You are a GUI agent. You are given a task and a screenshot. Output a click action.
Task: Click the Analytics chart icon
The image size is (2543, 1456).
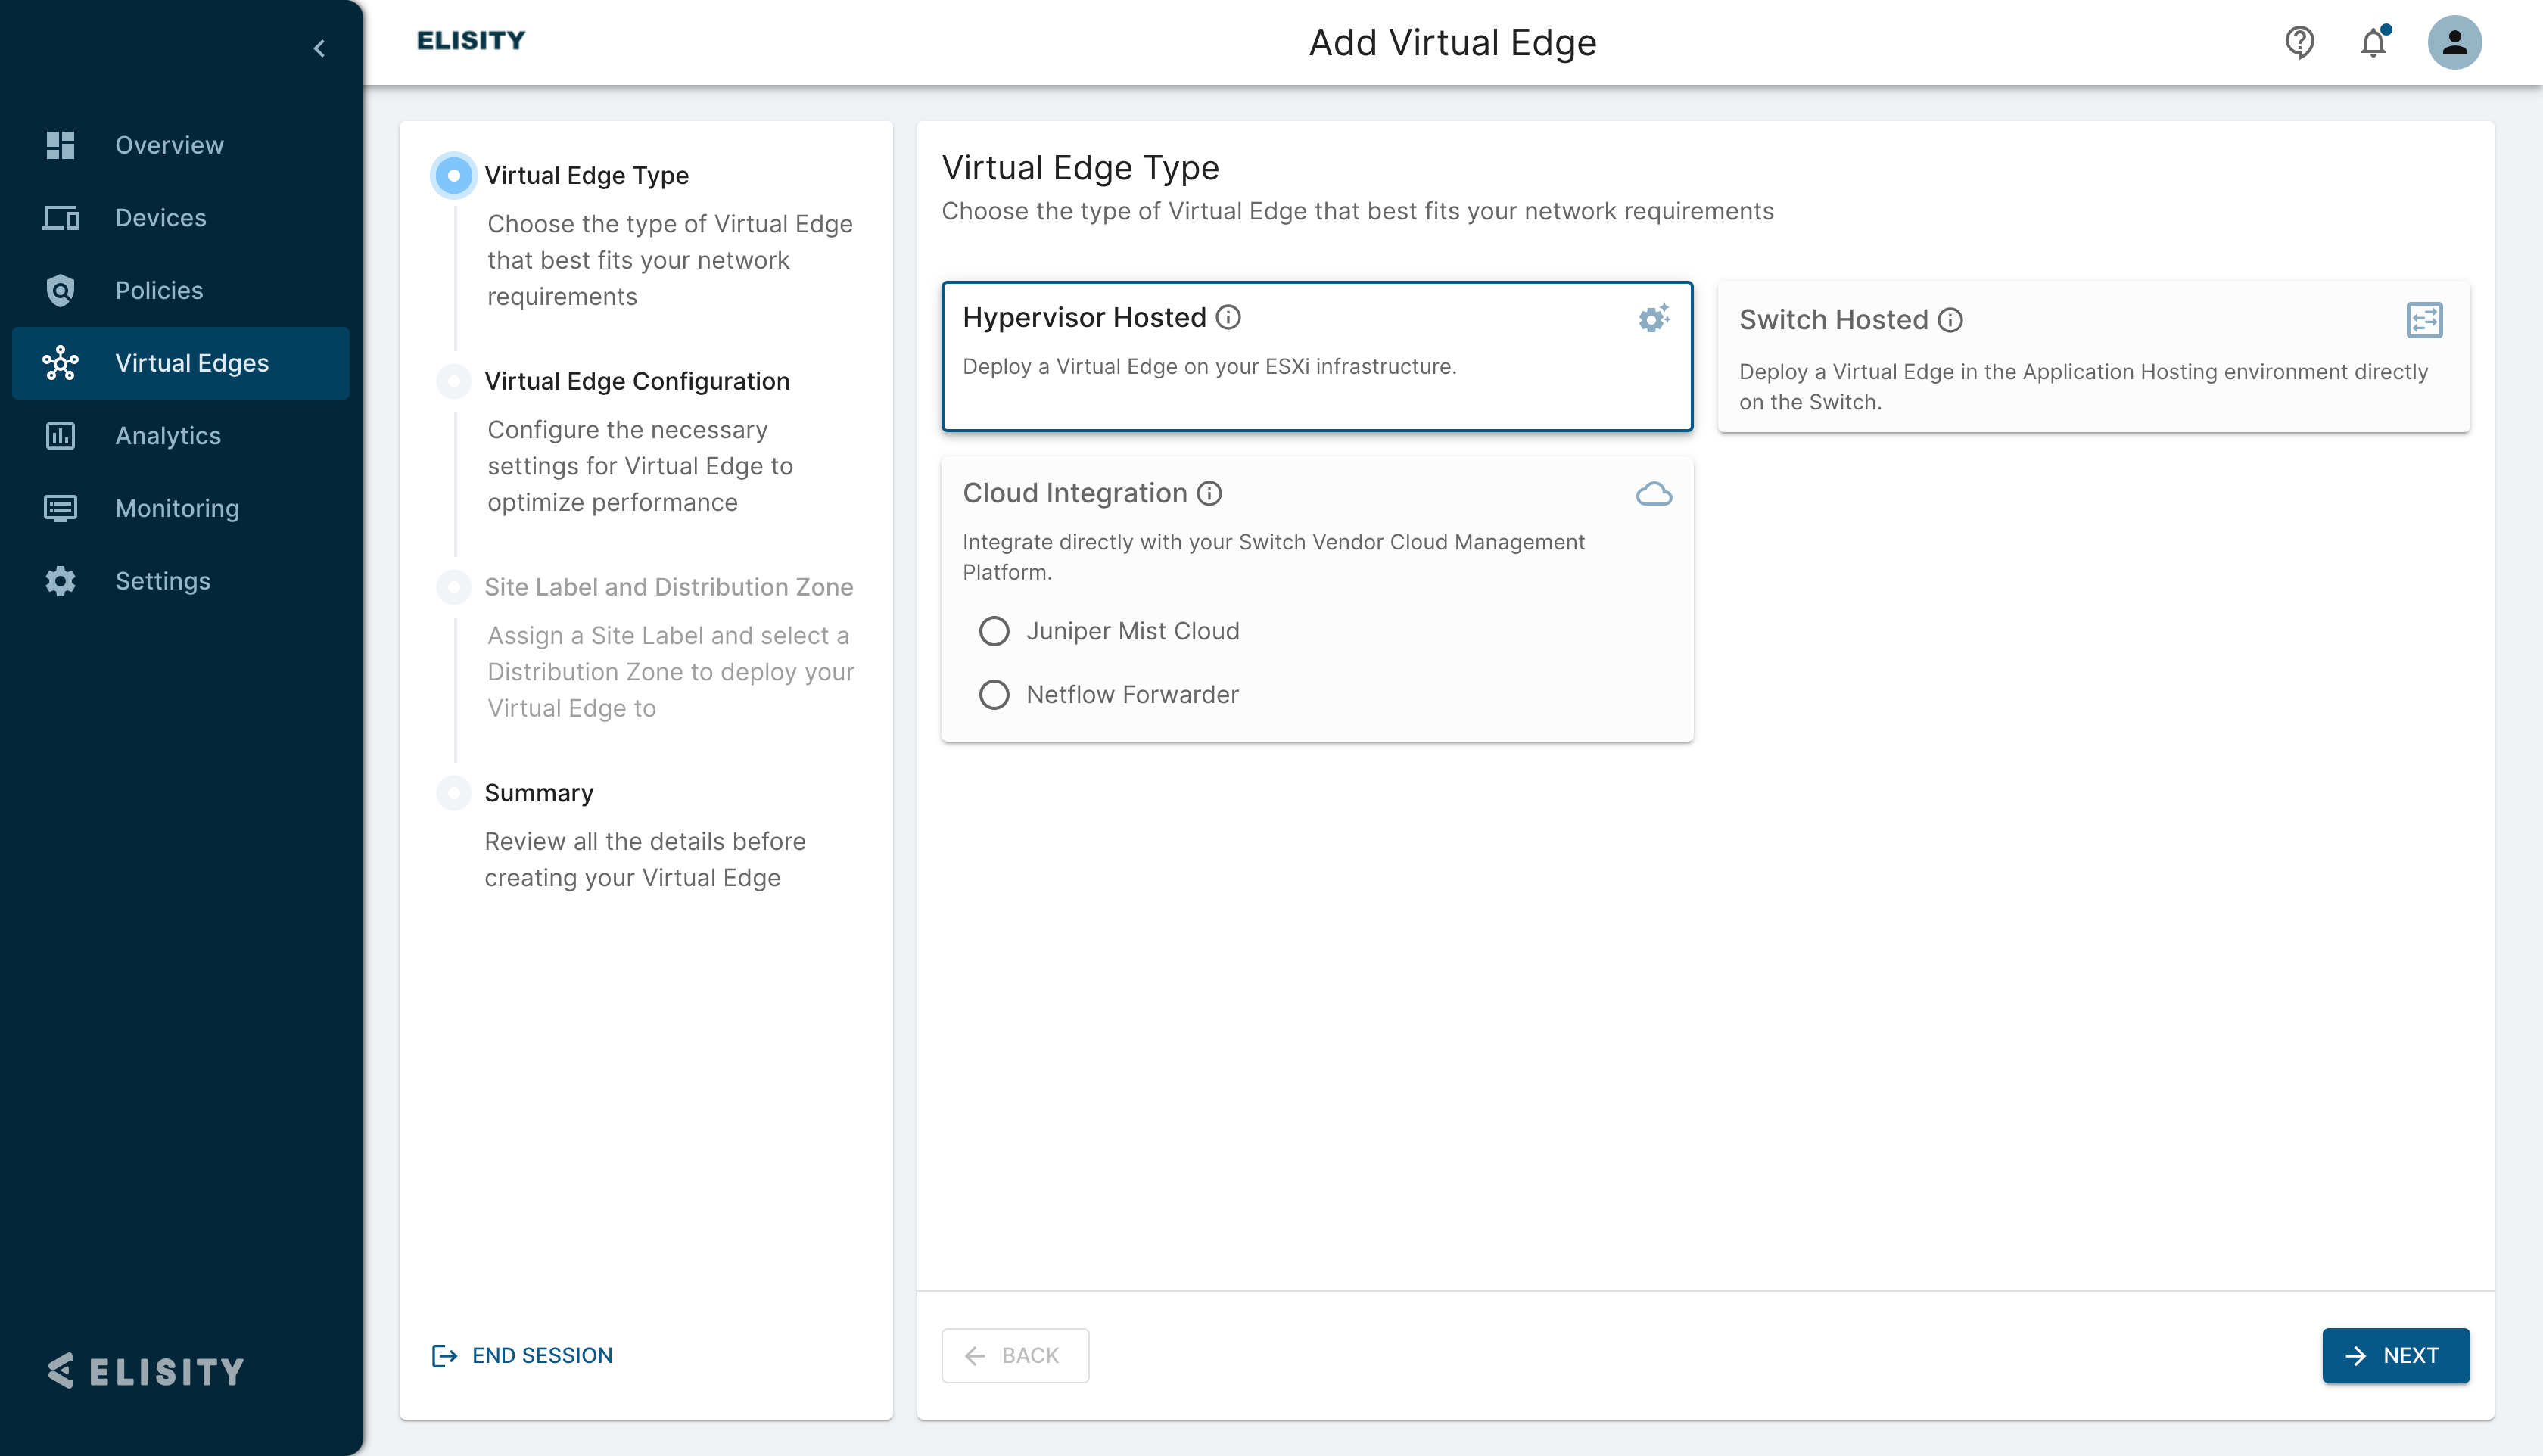coord(60,436)
